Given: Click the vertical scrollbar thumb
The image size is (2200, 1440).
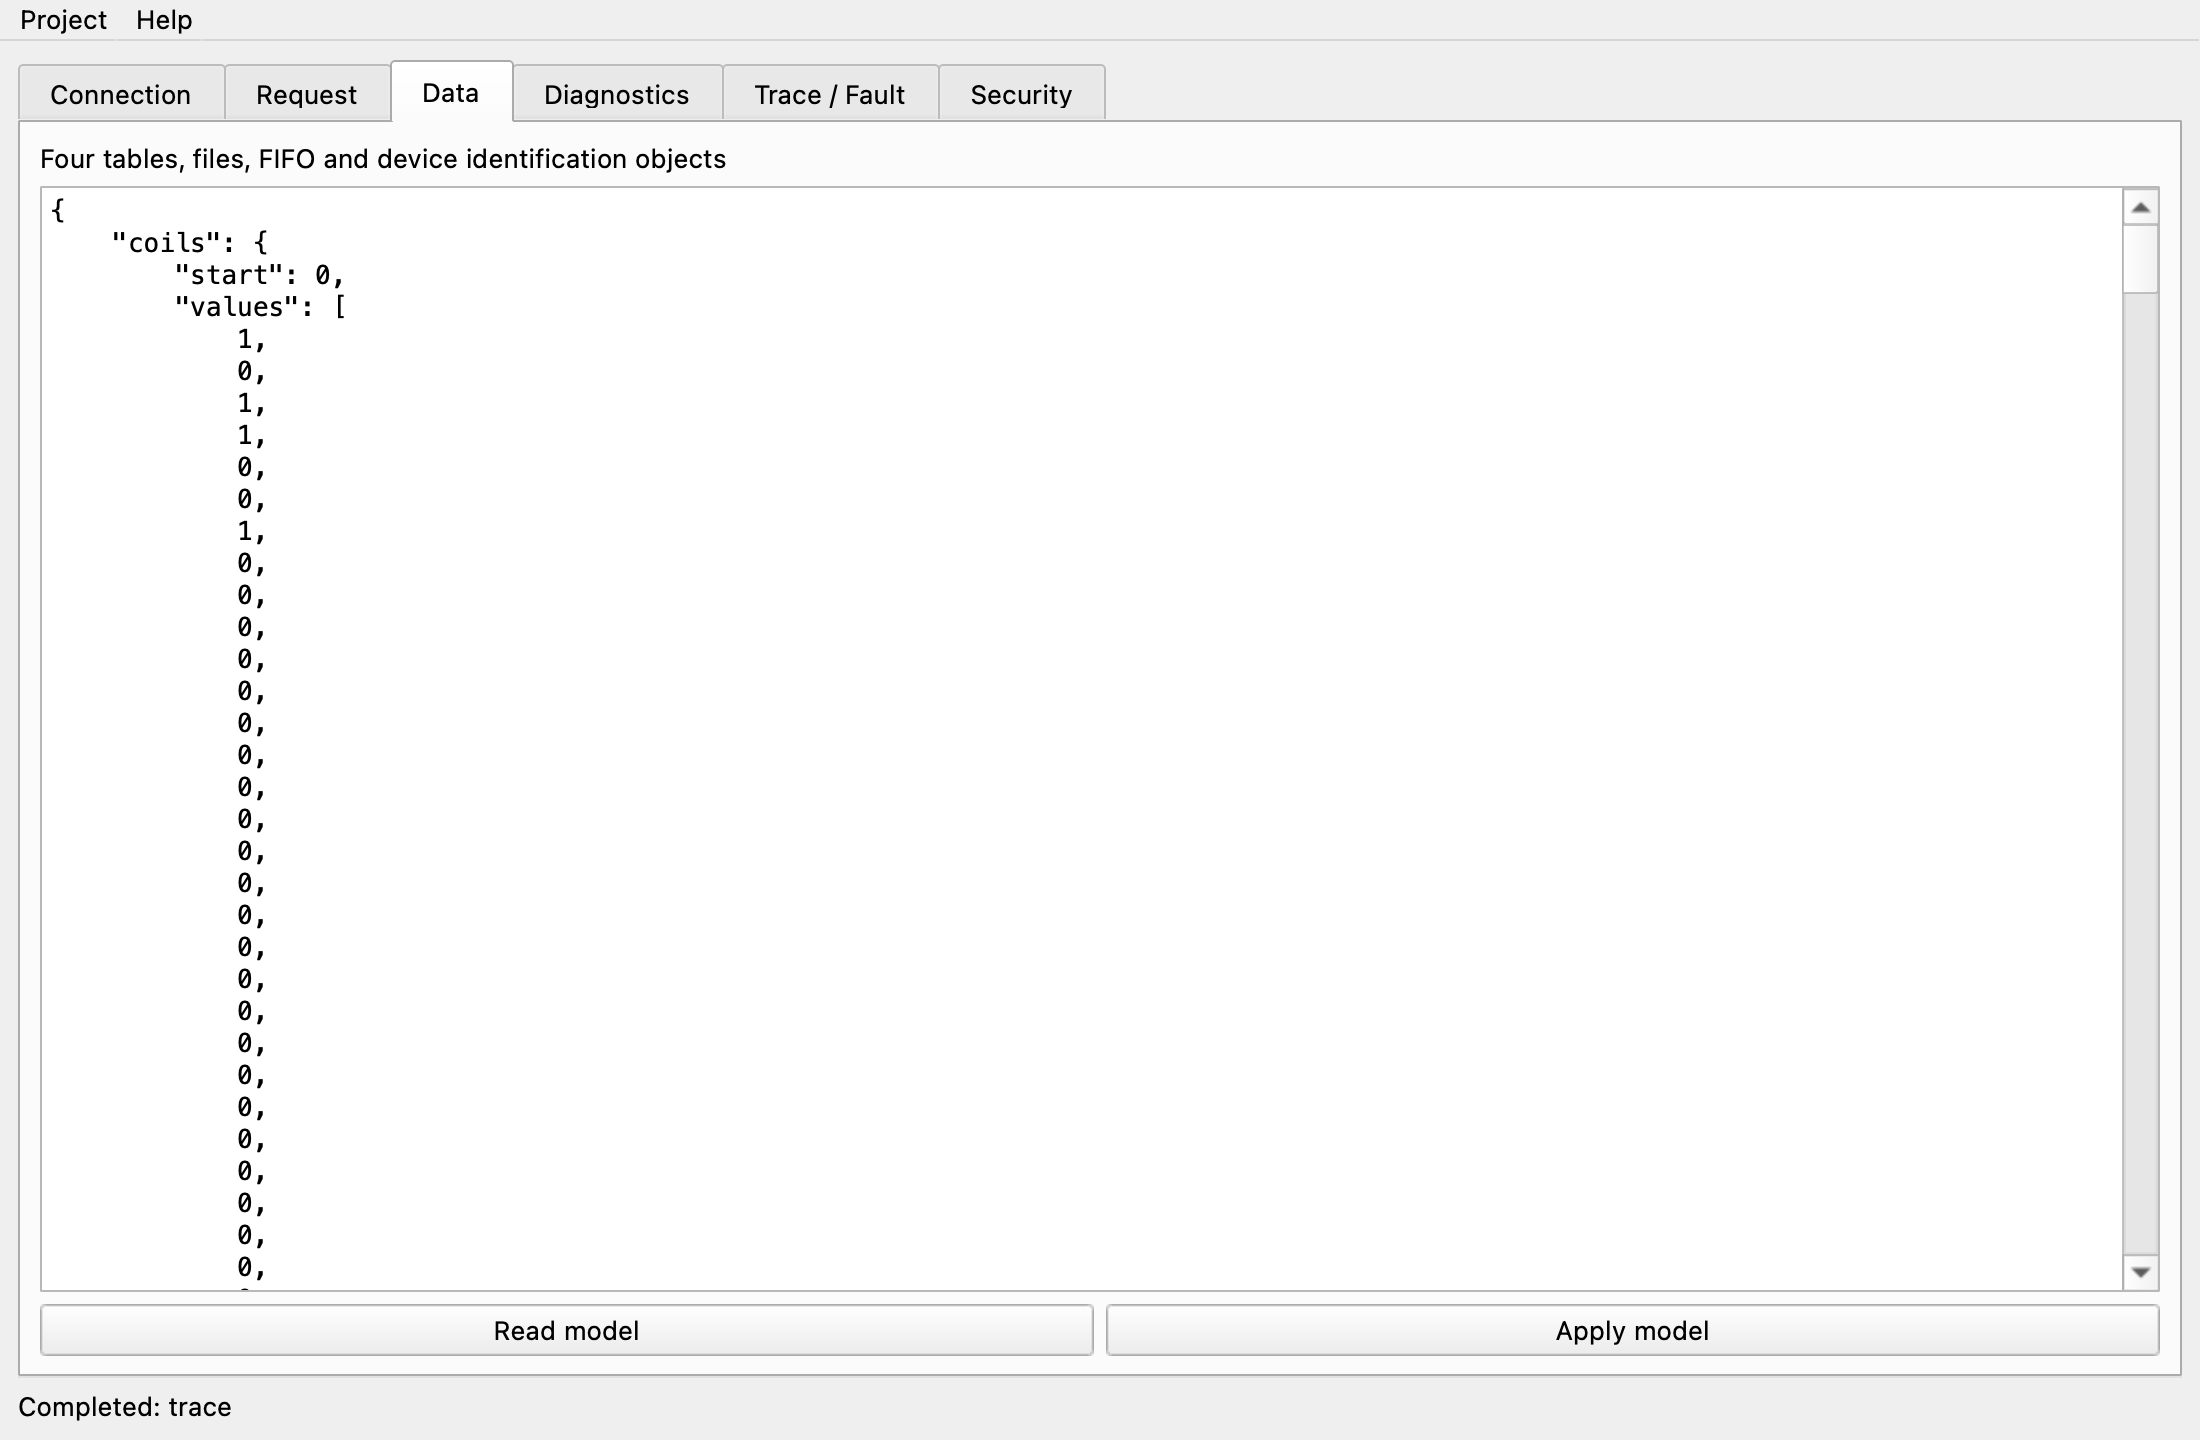Looking at the screenshot, I should pyautogui.click(x=2140, y=259).
